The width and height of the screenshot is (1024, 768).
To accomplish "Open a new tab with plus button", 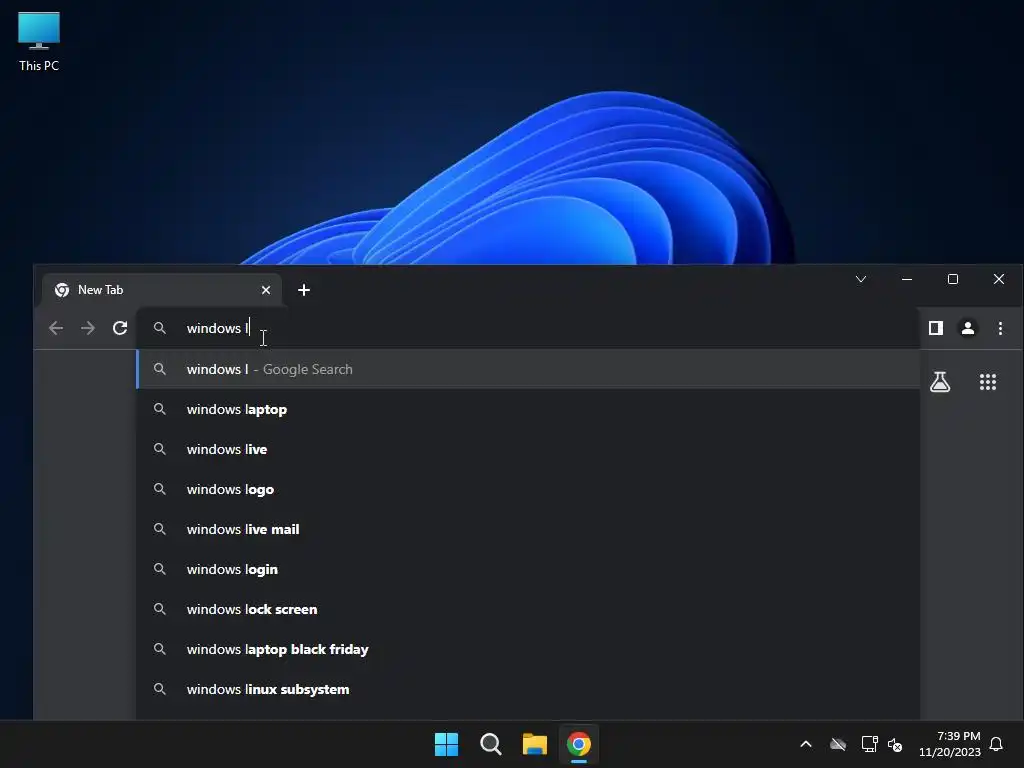I will [304, 290].
